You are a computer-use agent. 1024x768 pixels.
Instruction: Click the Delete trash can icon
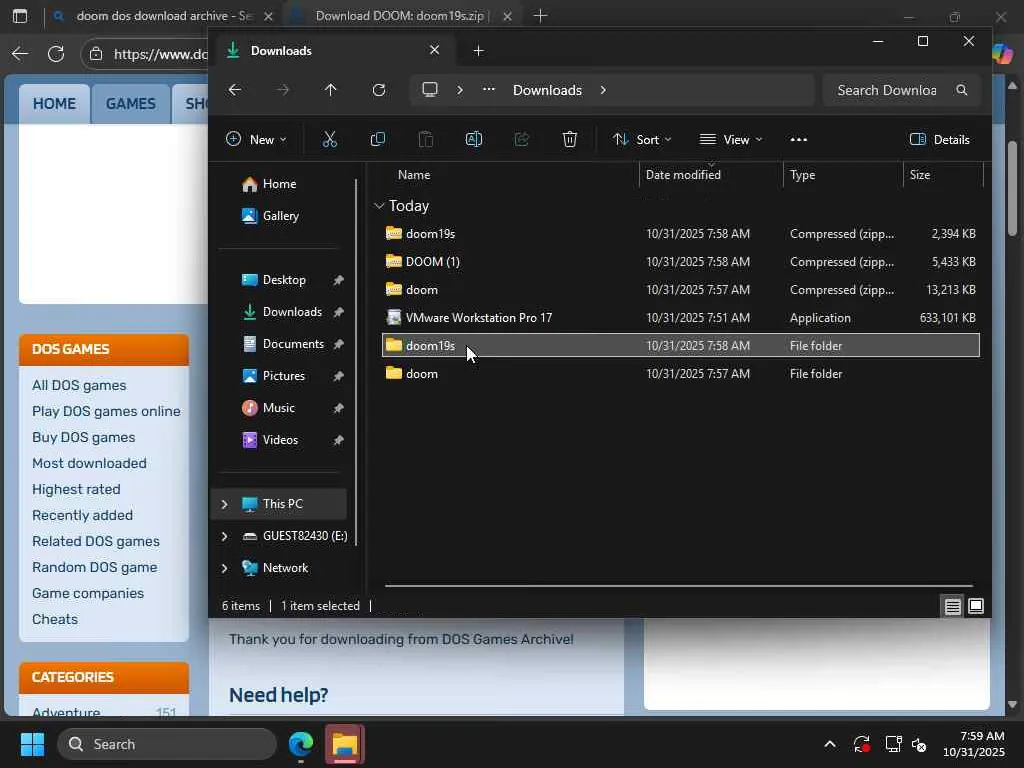569,139
